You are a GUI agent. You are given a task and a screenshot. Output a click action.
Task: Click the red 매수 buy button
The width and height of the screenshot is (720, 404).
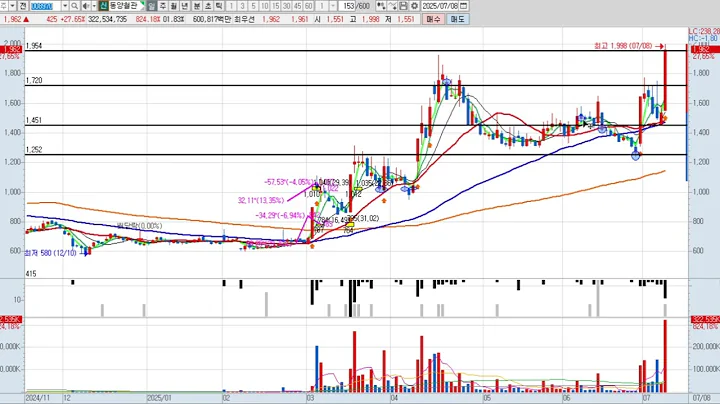(x=433, y=19)
